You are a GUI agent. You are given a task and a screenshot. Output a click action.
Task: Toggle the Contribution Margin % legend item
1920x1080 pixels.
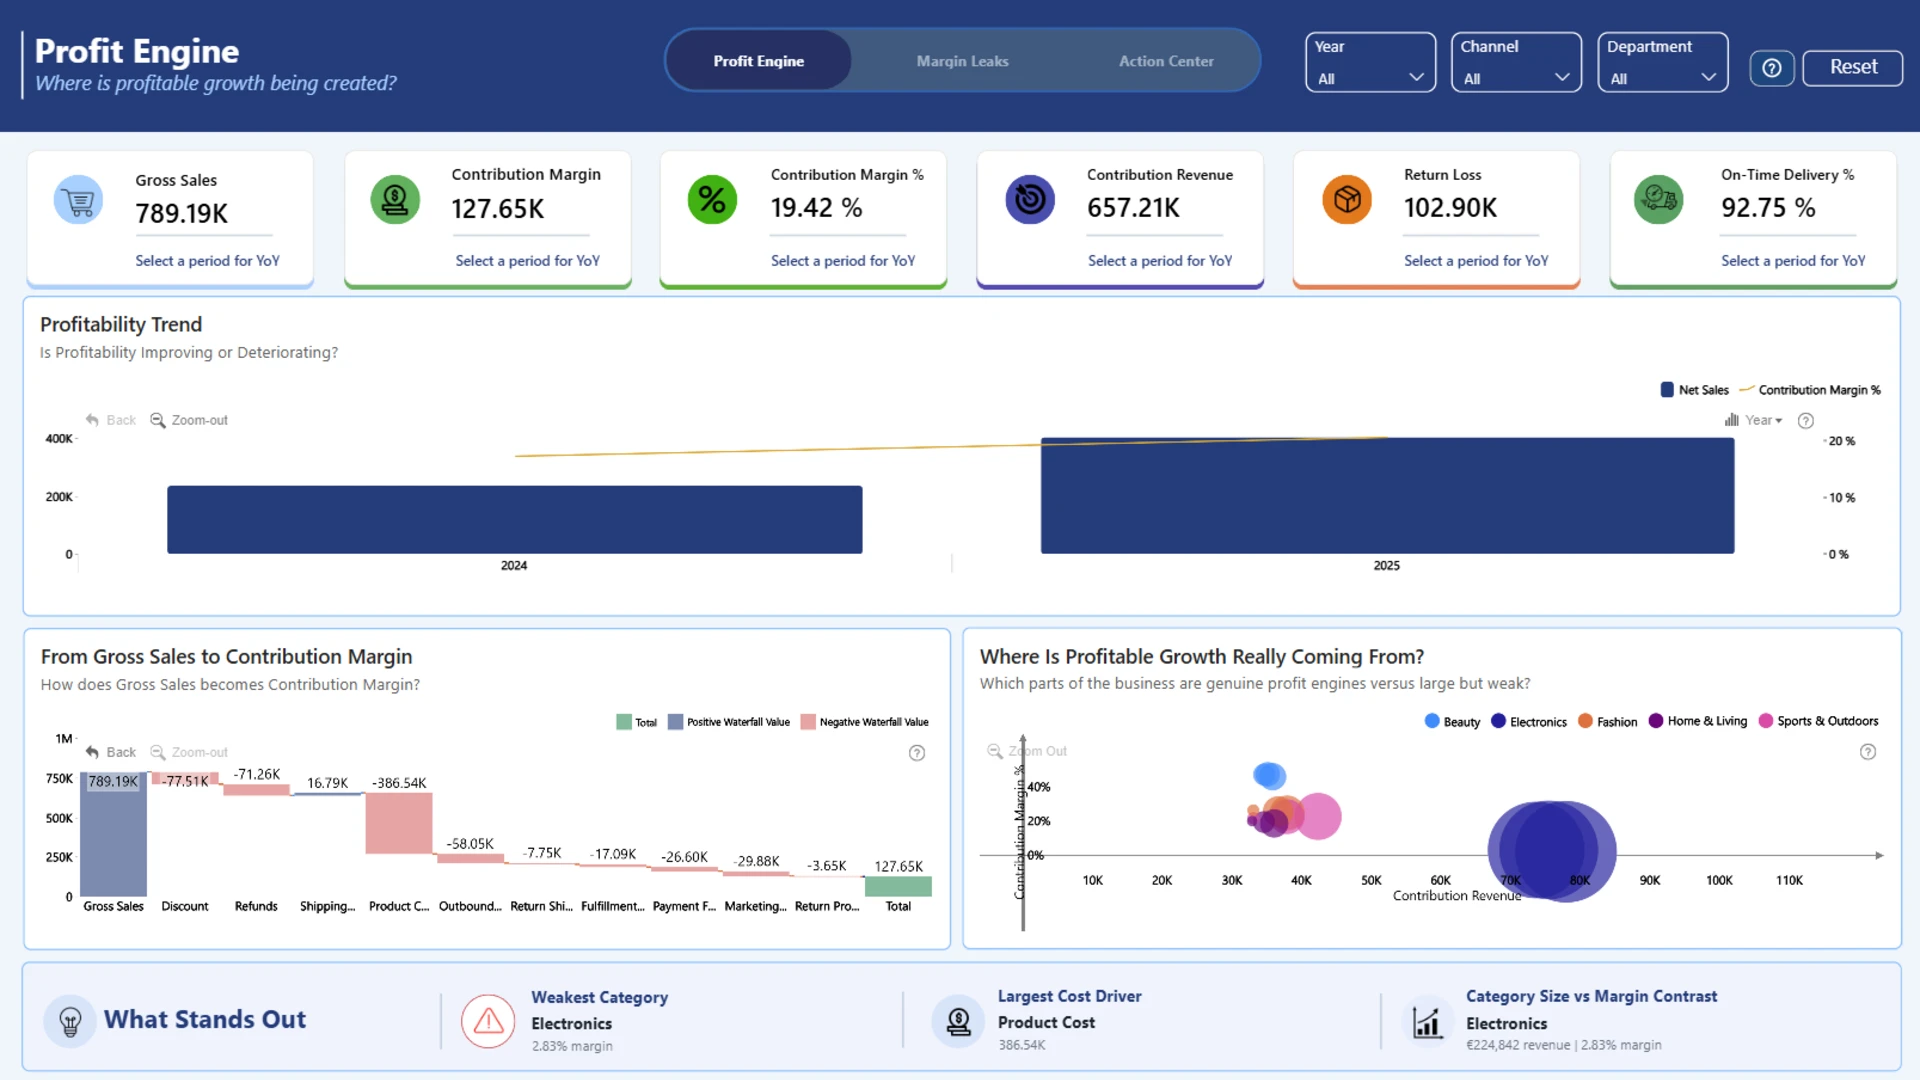1811,390
